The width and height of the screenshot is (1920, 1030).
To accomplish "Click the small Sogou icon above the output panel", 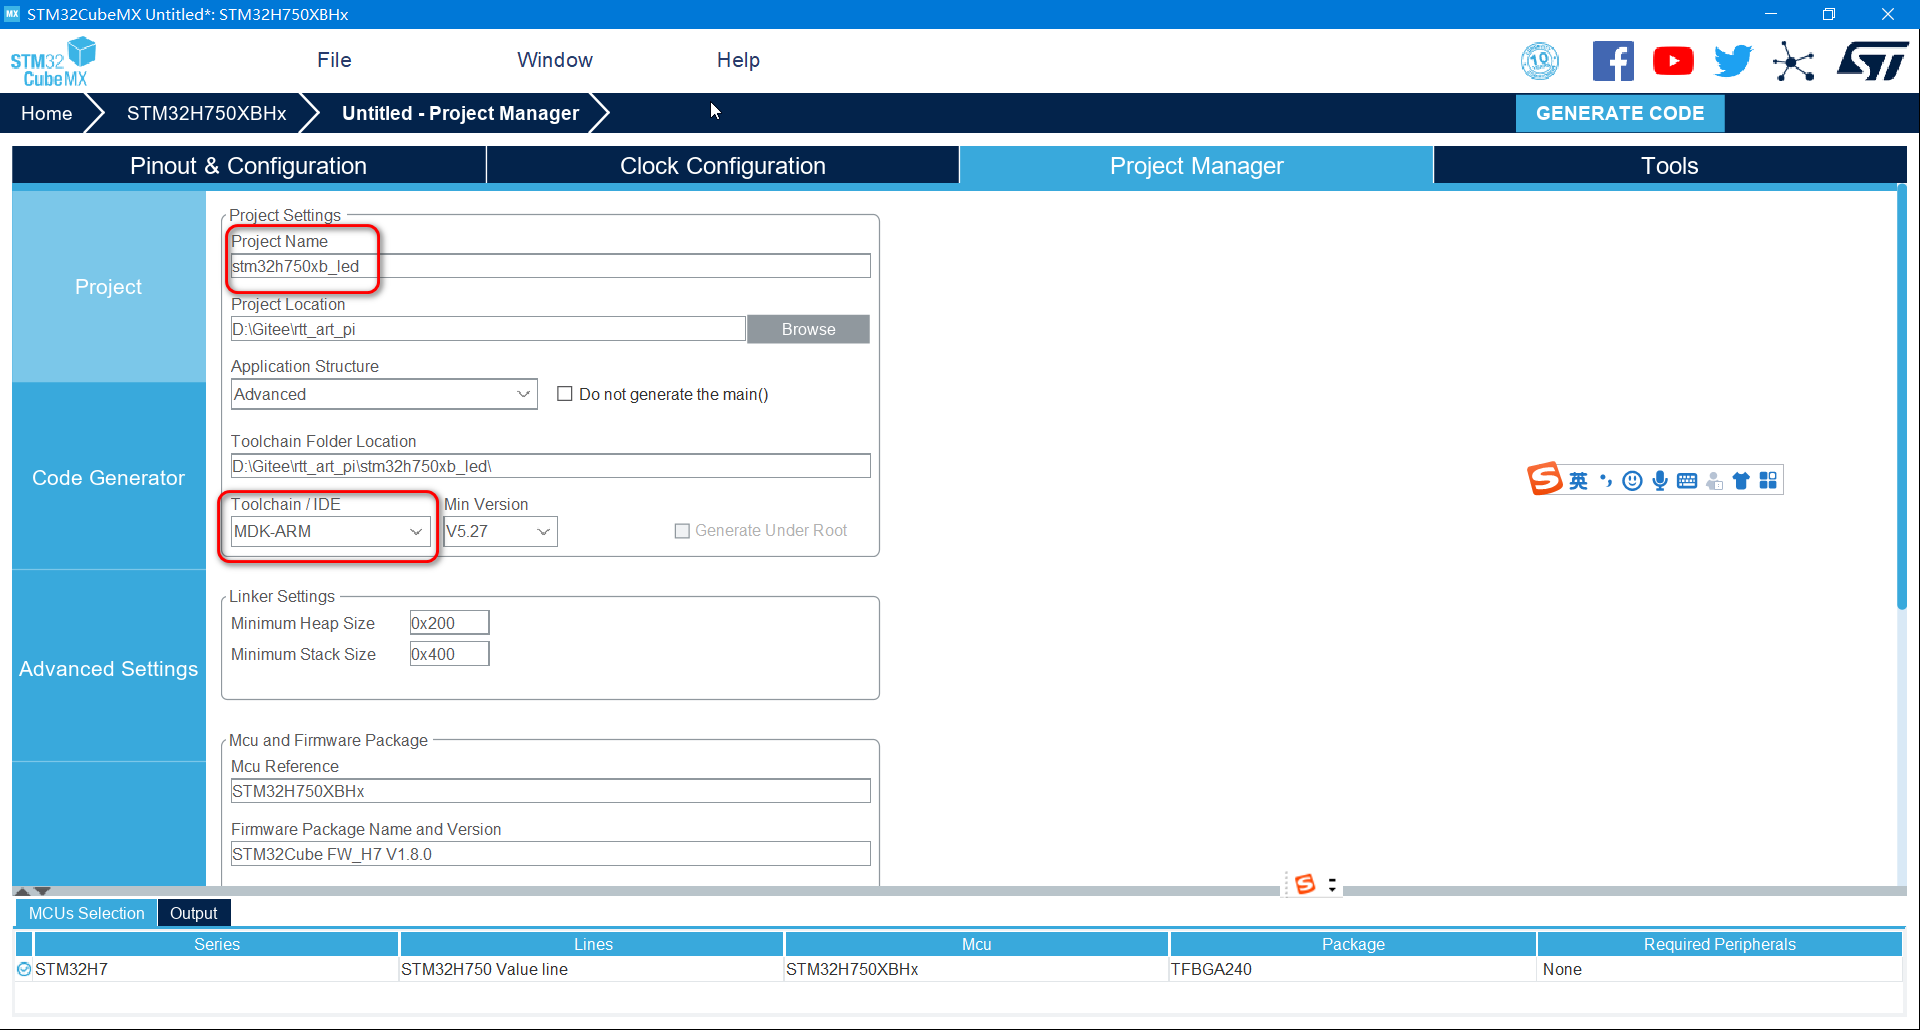I will point(1305,884).
